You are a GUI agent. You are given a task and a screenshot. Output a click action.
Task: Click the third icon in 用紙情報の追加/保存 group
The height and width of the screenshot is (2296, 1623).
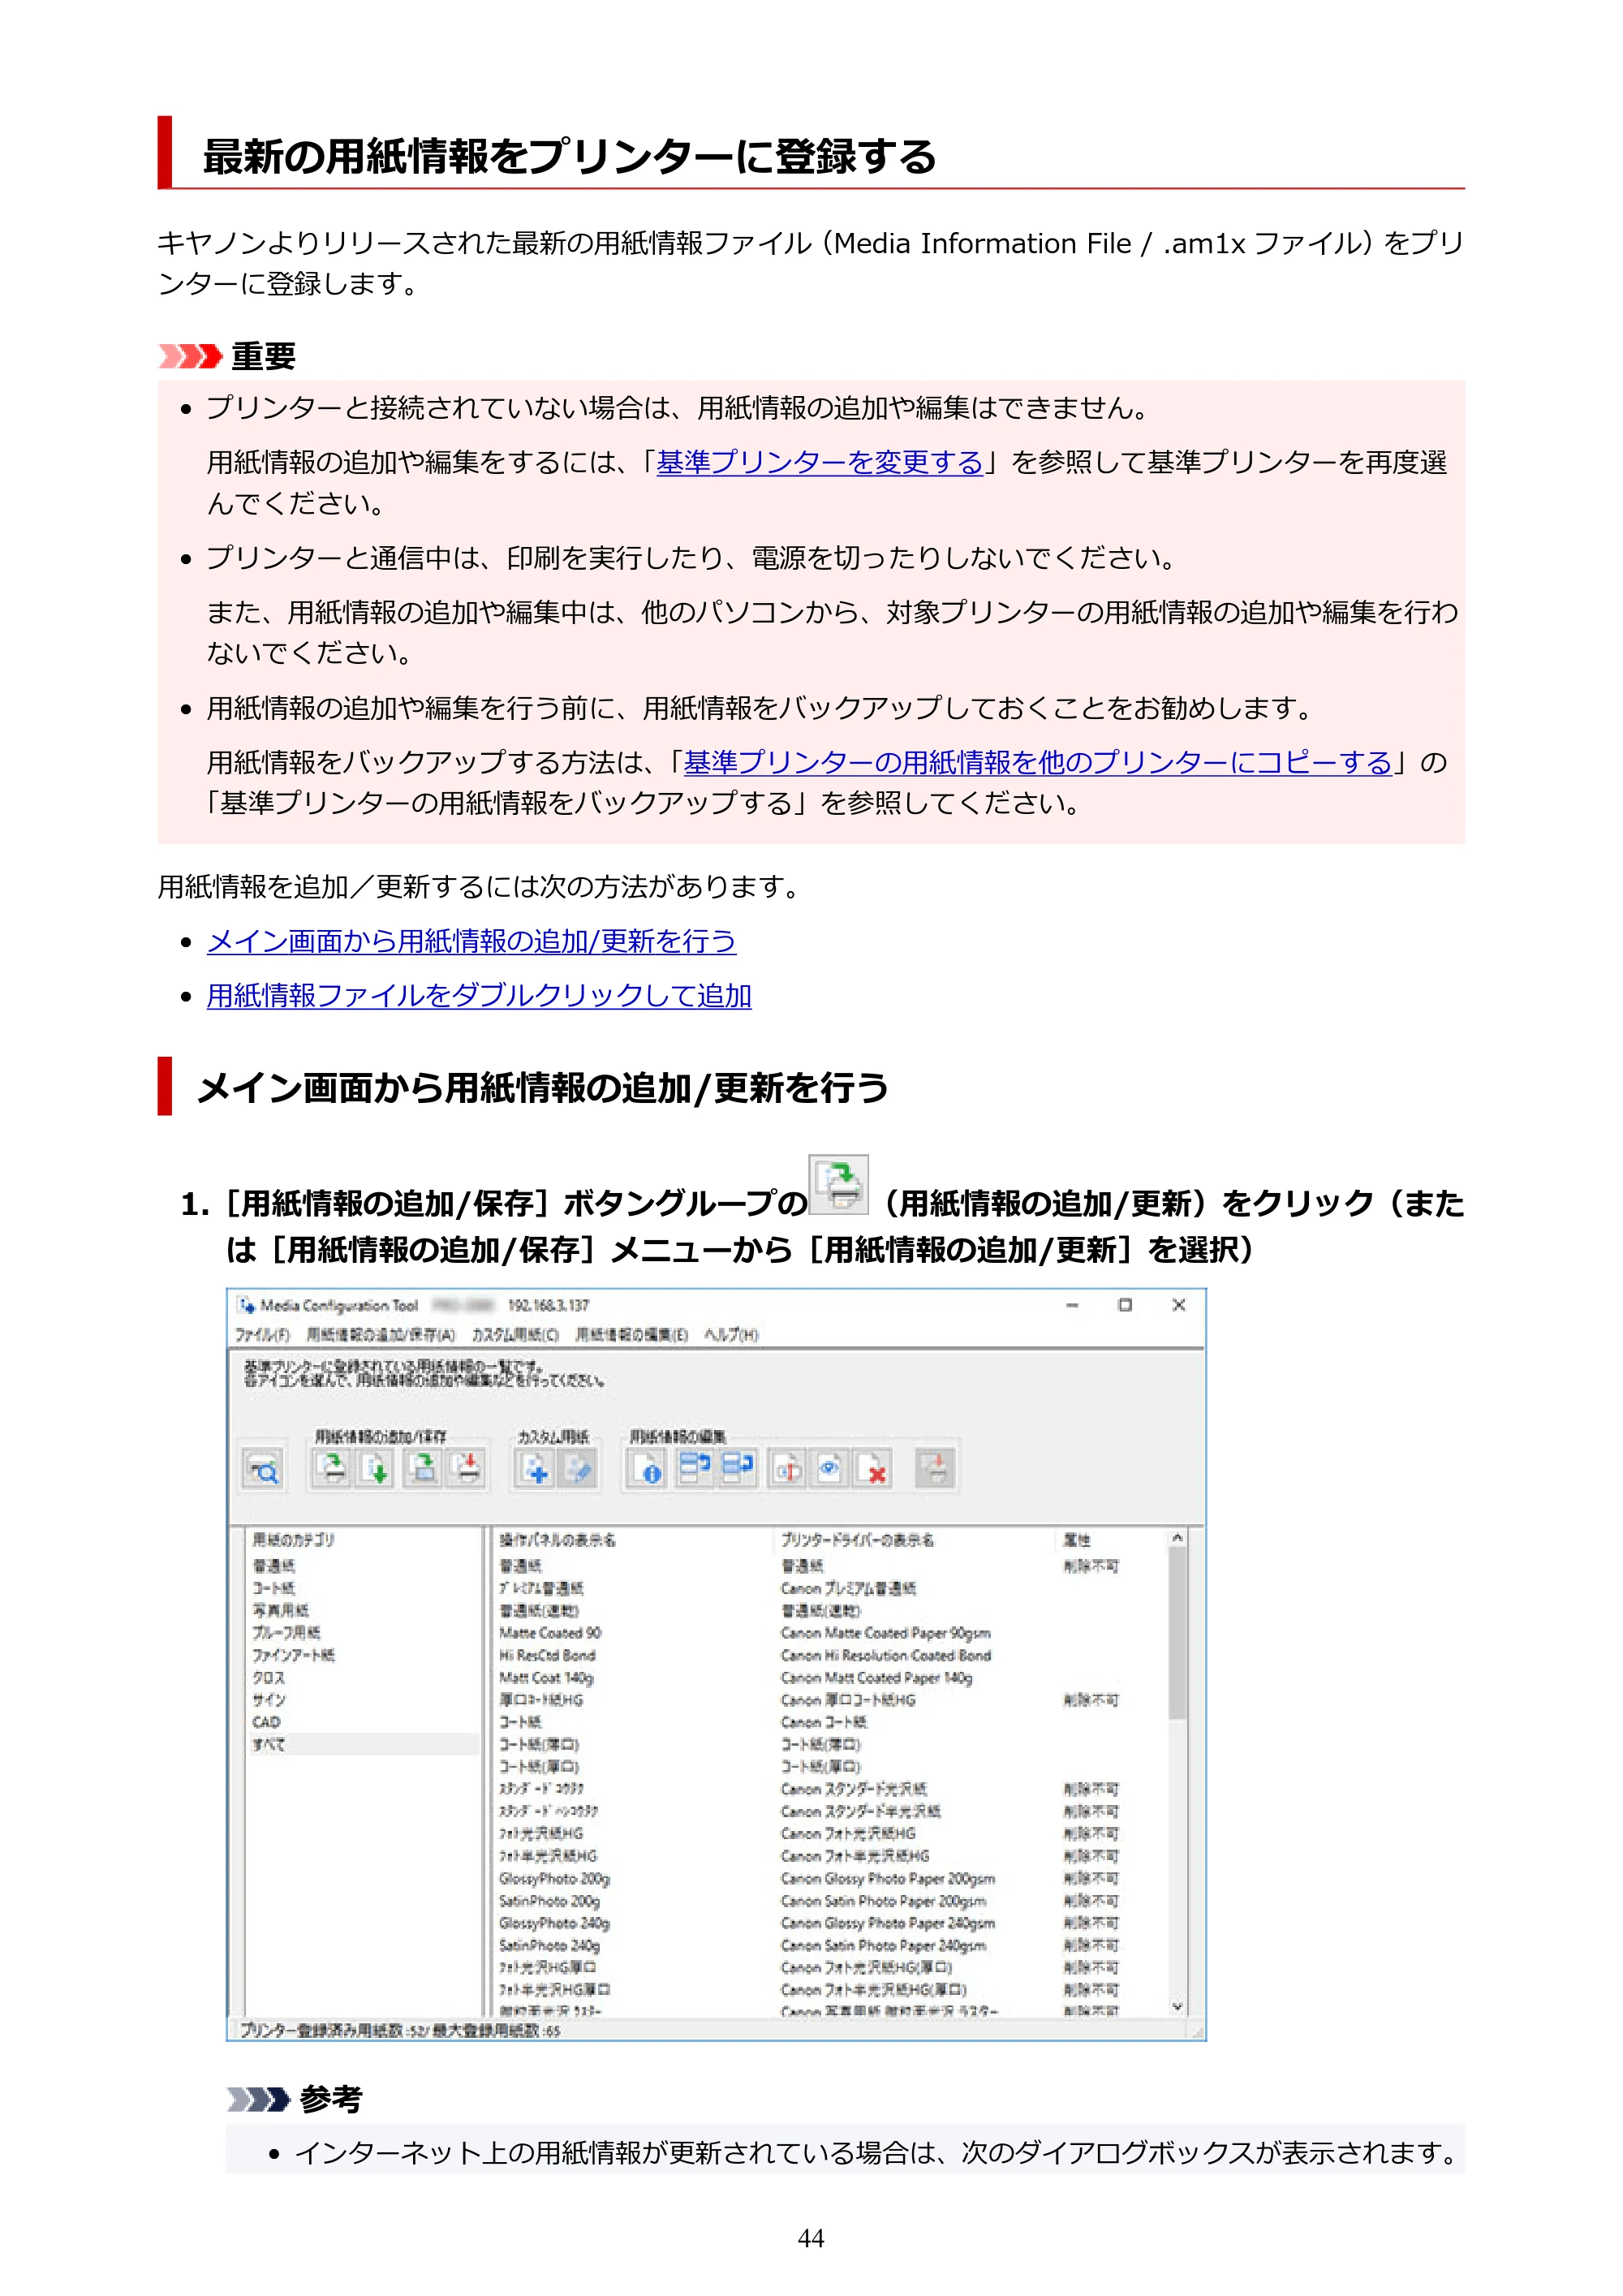pyautogui.click(x=424, y=1469)
